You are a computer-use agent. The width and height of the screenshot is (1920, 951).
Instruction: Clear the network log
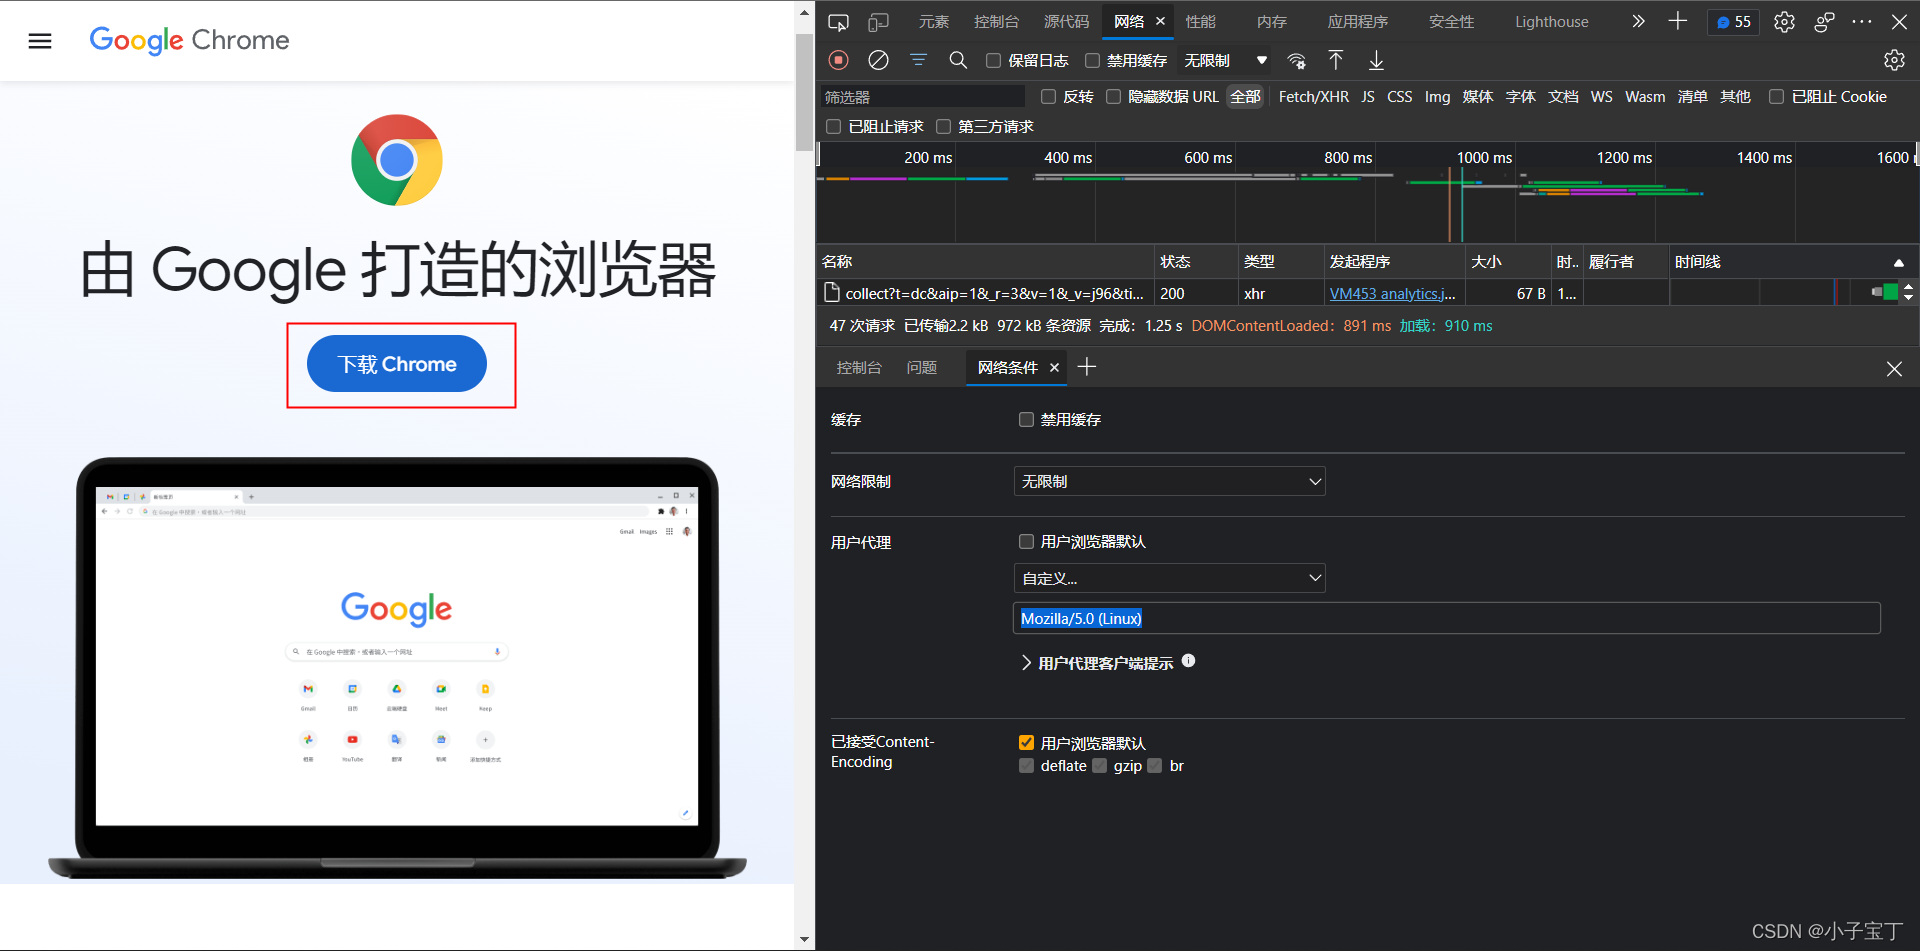(878, 60)
